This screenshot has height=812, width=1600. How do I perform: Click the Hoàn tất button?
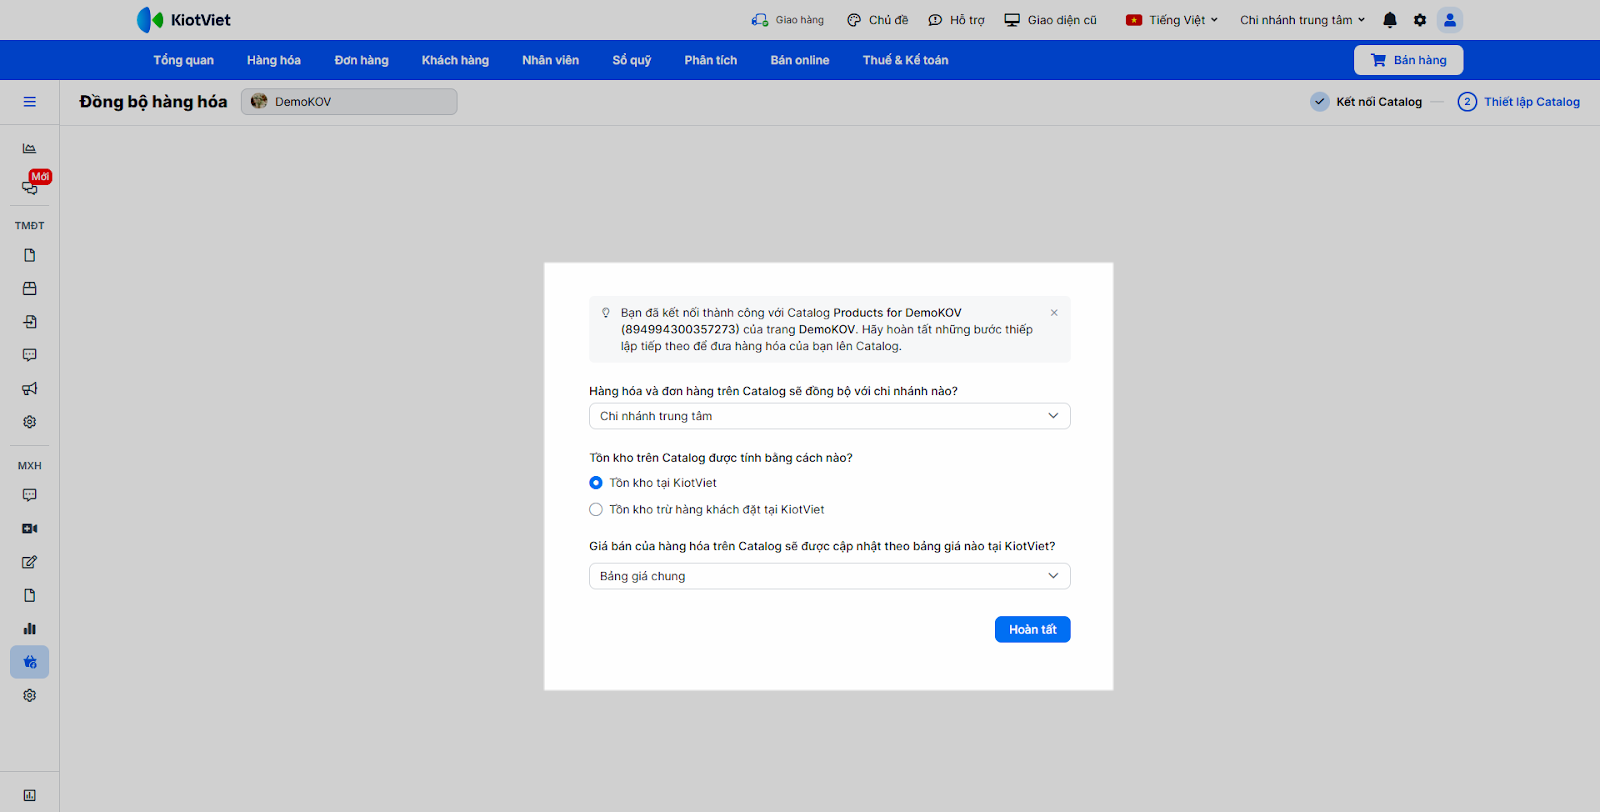coord(1033,629)
